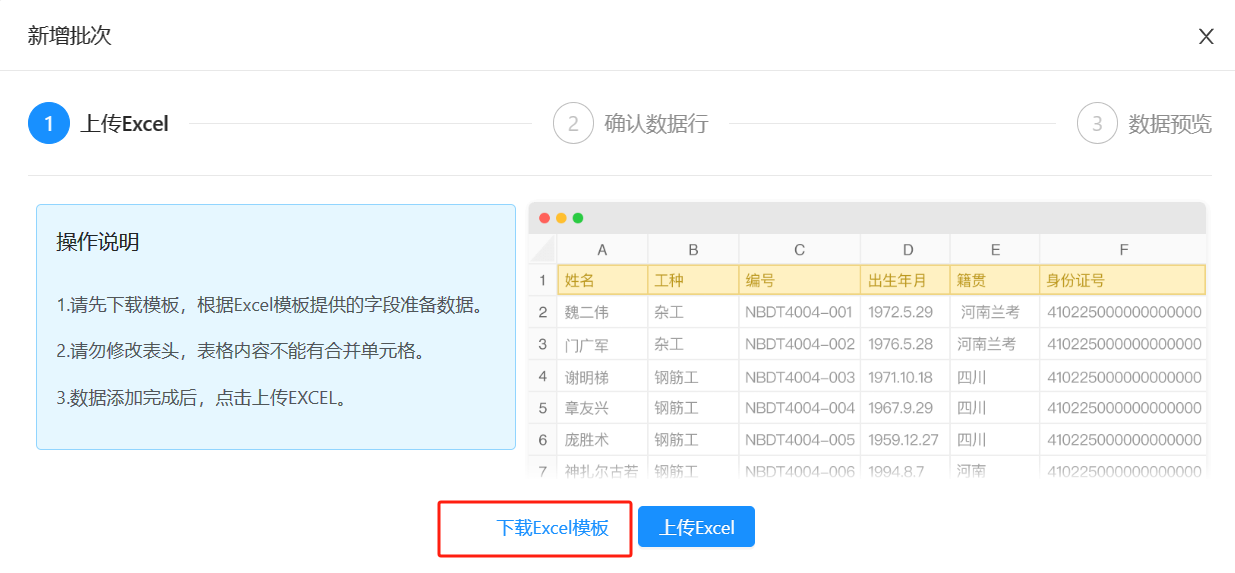Click the 身份证号 header cell
This screenshot has width=1235, height=573.
pos(1123,280)
